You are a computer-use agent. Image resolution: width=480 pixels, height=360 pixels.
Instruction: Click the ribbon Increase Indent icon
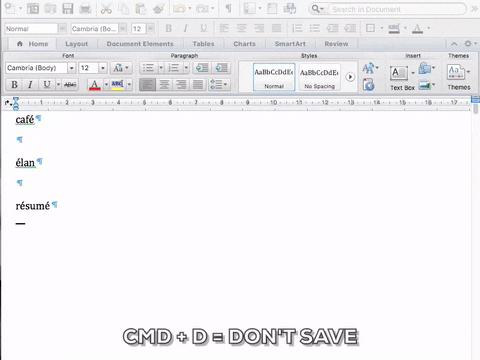221,68
